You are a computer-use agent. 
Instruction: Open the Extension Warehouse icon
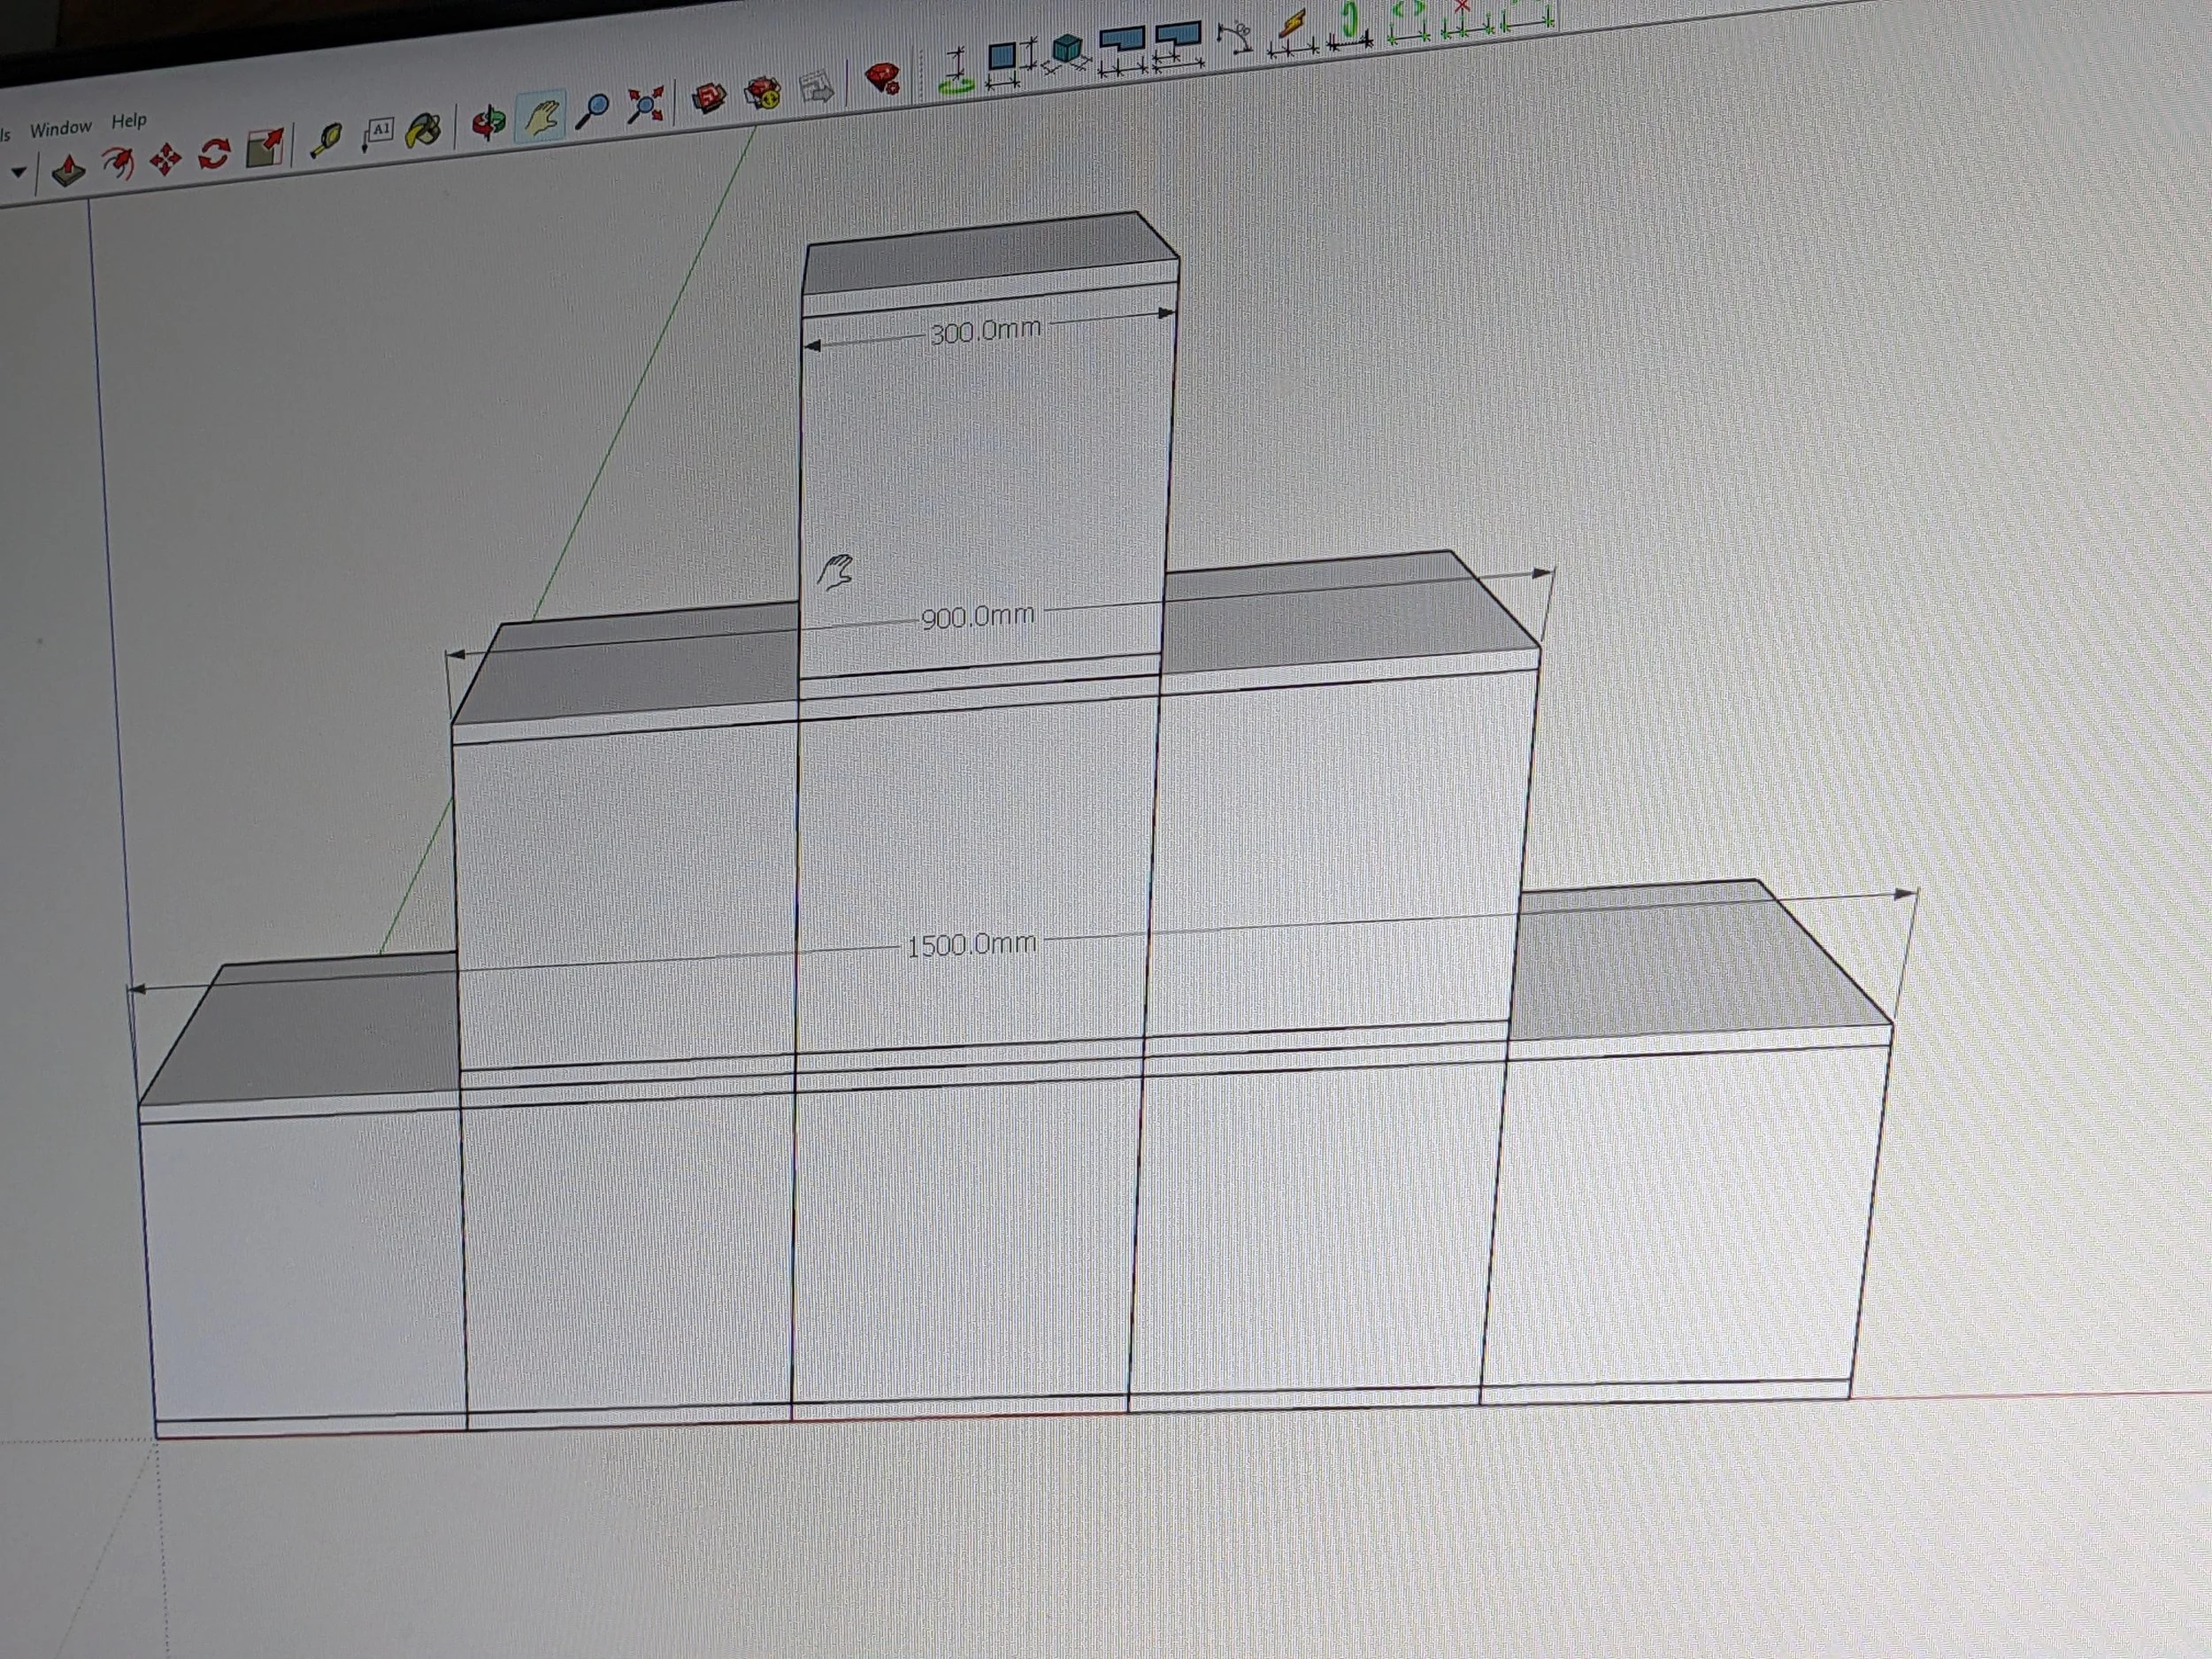764,93
